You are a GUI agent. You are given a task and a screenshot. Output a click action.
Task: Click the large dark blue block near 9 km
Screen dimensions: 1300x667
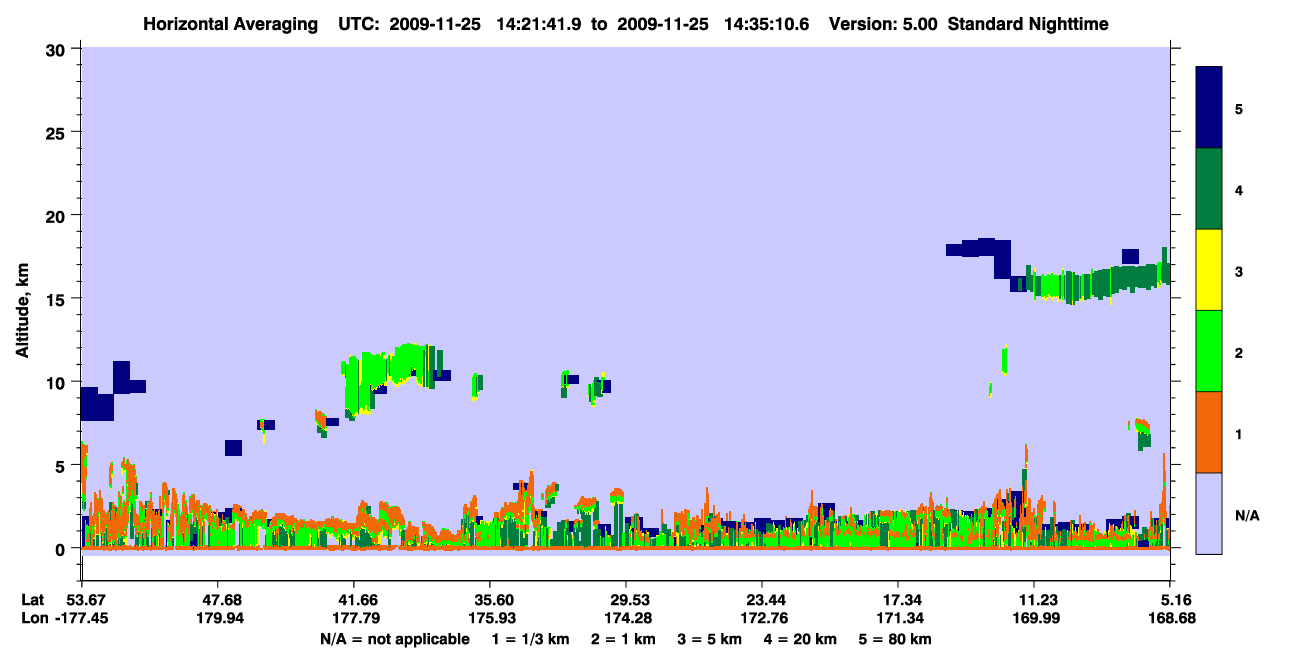(x=97, y=405)
